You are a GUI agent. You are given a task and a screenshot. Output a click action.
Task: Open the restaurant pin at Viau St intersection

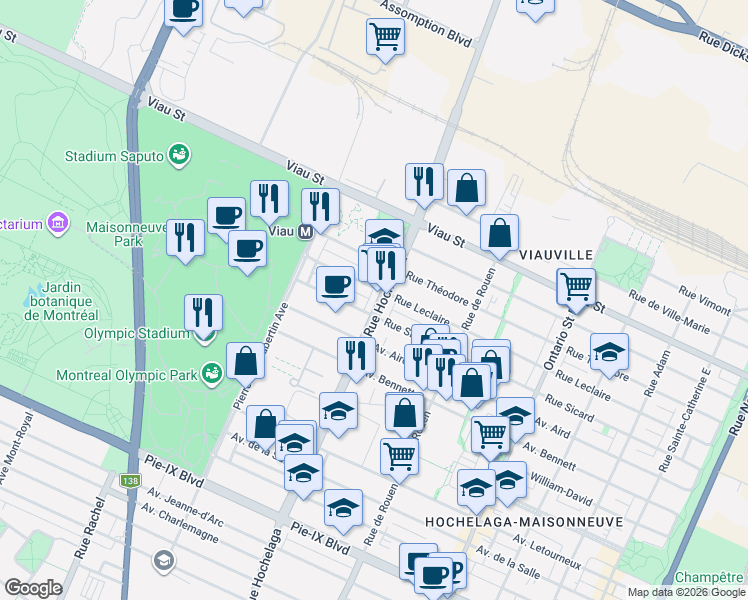click(424, 183)
